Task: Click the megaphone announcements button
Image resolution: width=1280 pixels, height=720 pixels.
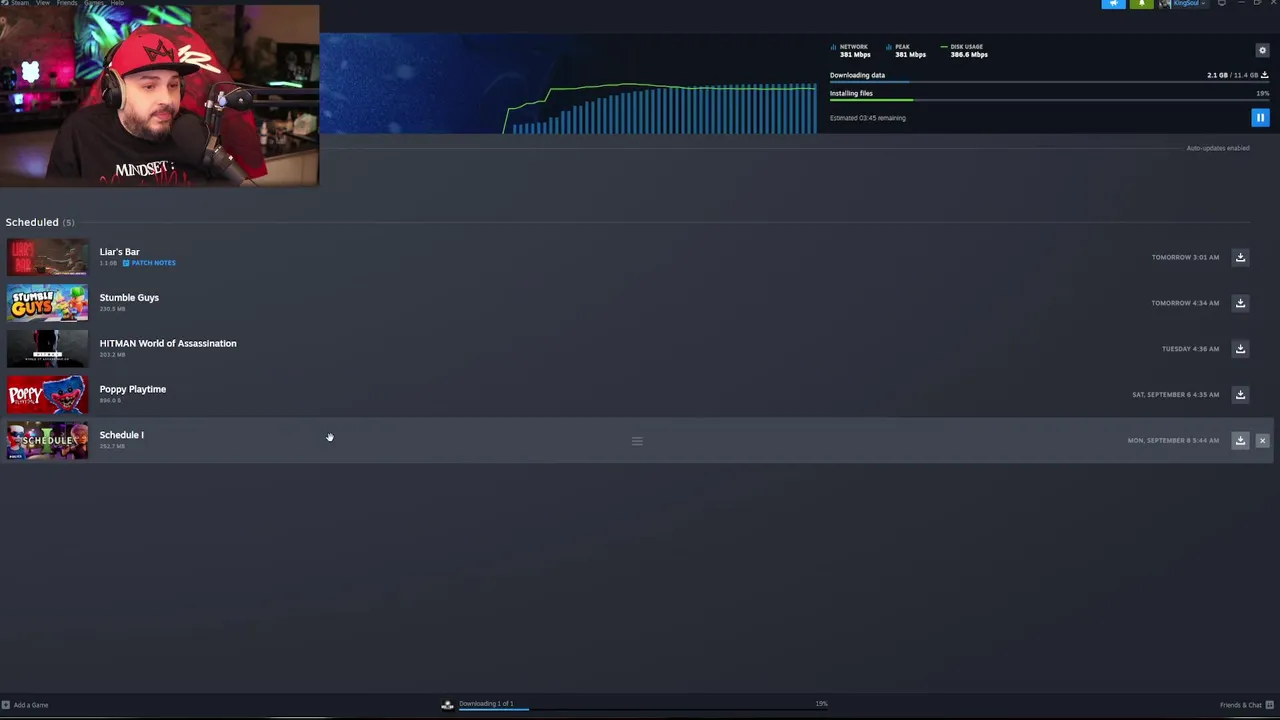Action: (x=1113, y=4)
